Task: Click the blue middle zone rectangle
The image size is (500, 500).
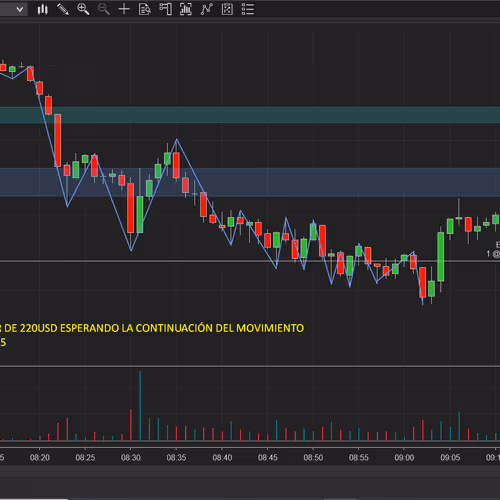Action: 250,182
